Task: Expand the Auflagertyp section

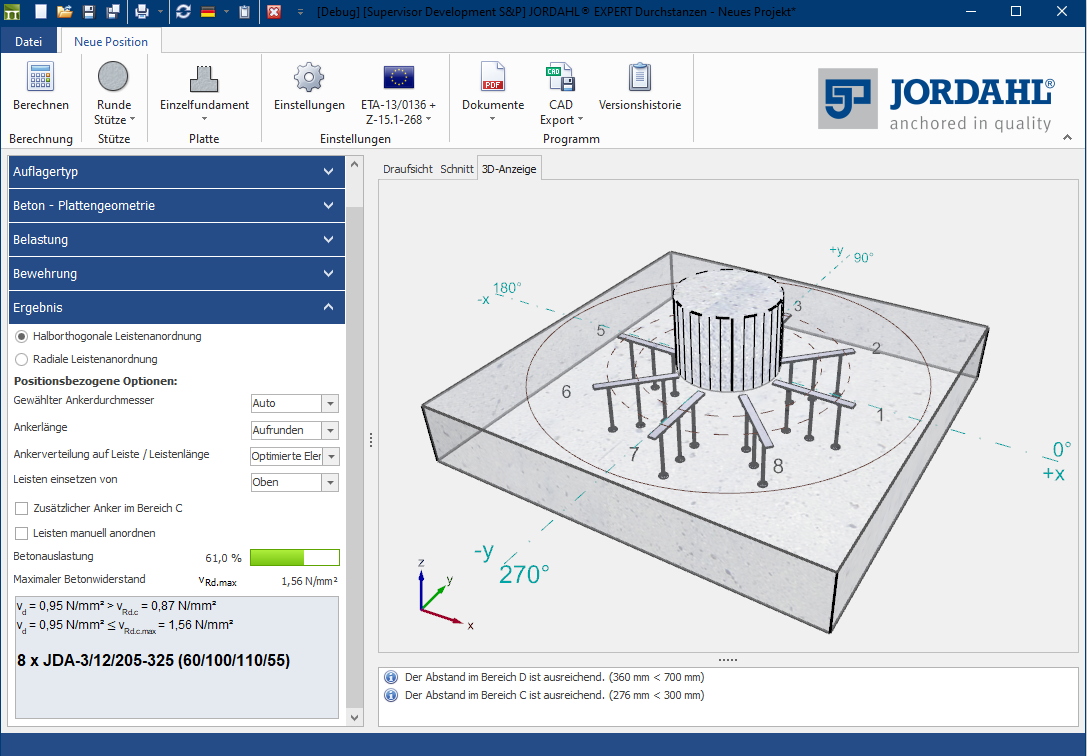Action: [177, 172]
